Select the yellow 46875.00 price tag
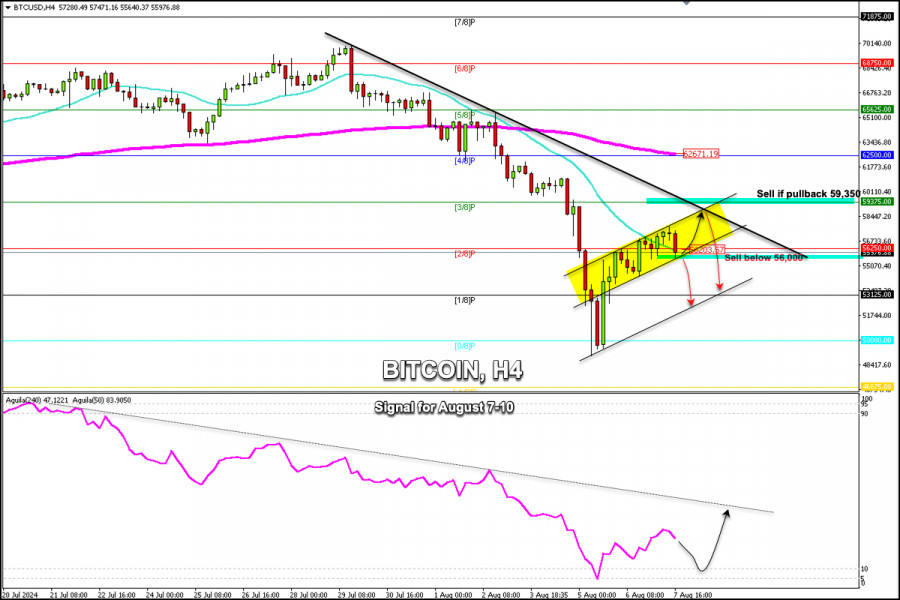The width and height of the screenshot is (900, 600). coord(876,387)
